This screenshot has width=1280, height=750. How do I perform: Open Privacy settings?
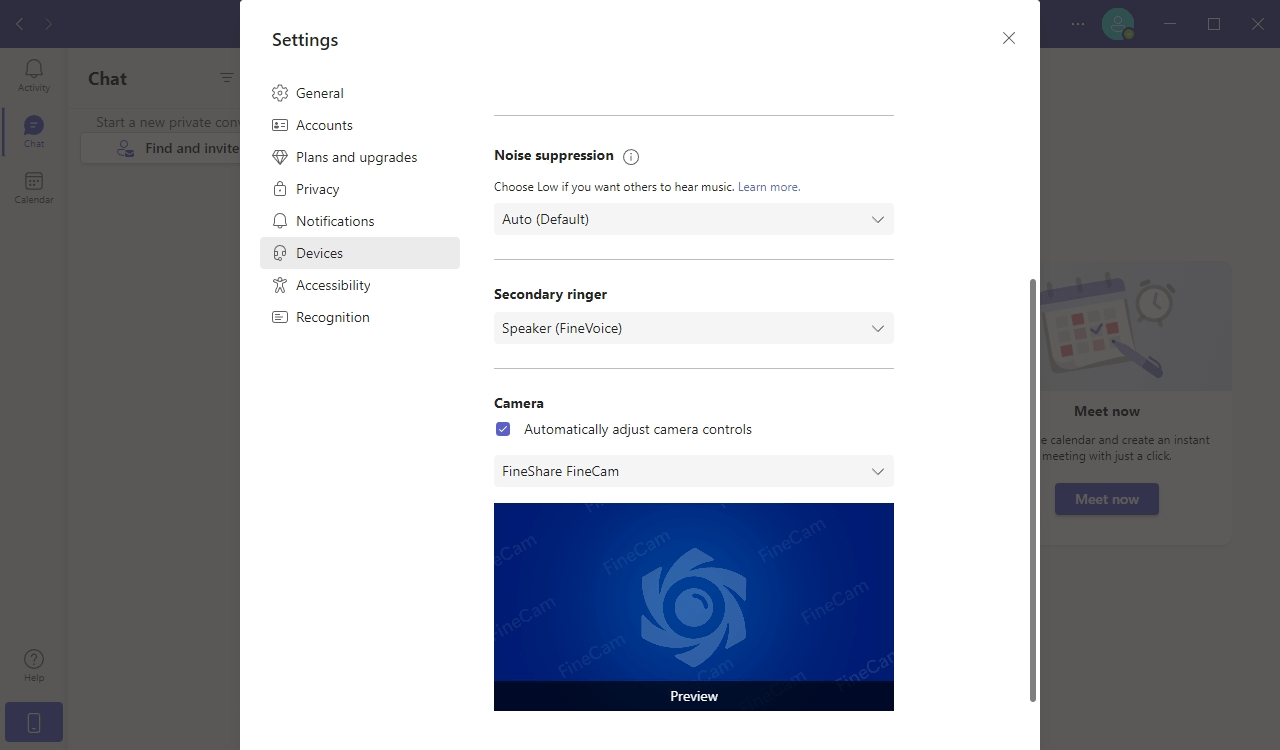[x=360, y=189]
